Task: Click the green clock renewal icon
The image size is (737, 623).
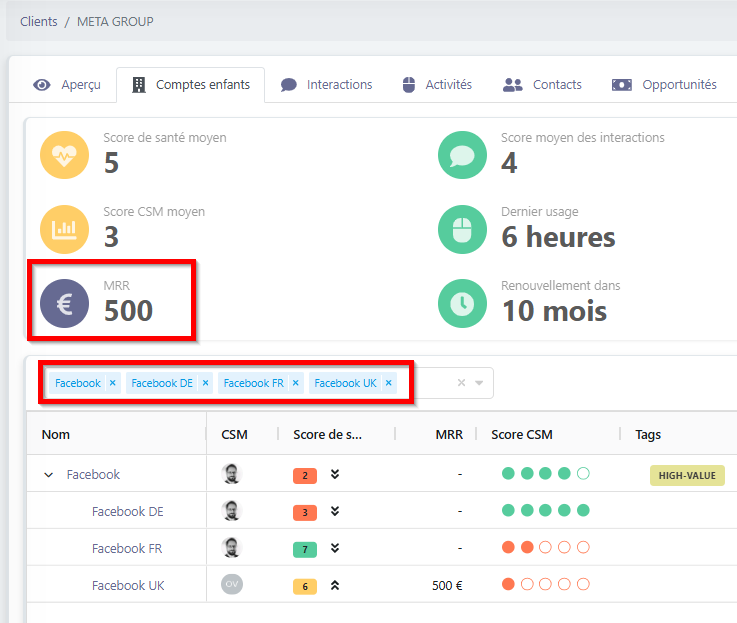Action: (x=462, y=303)
